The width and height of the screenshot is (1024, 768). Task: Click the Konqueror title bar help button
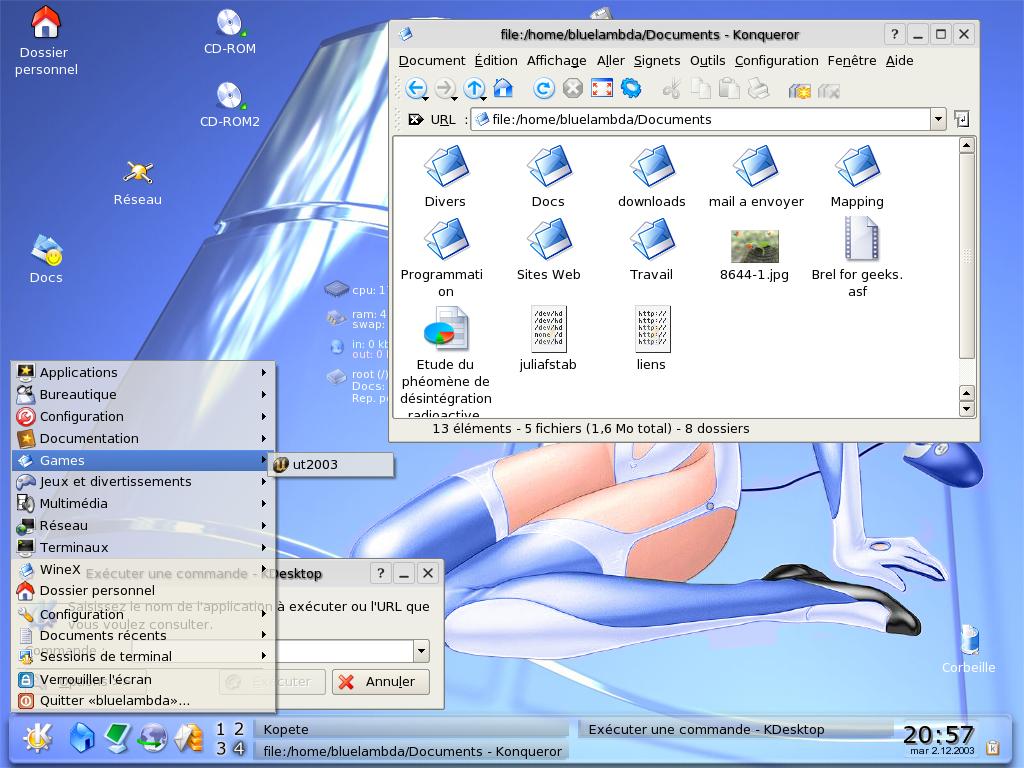coord(894,34)
